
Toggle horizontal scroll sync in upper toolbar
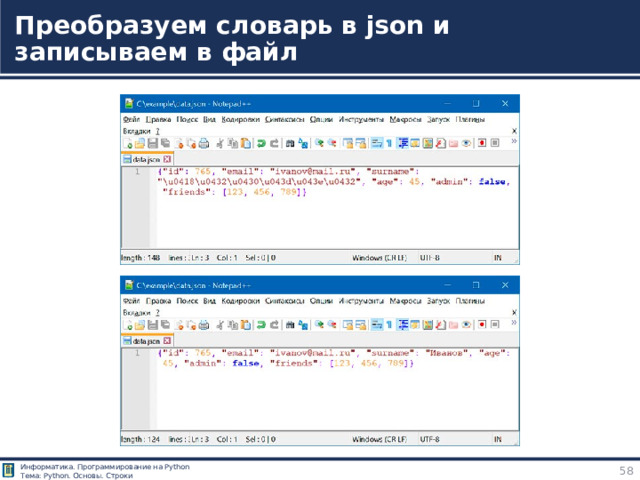point(360,143)
